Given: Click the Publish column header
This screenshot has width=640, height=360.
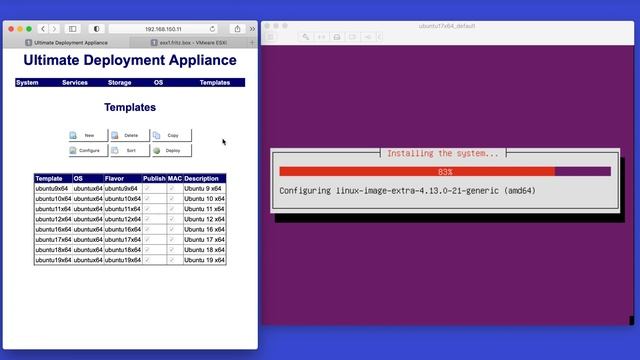Looking at the screenshot, I should pos(154,178).
